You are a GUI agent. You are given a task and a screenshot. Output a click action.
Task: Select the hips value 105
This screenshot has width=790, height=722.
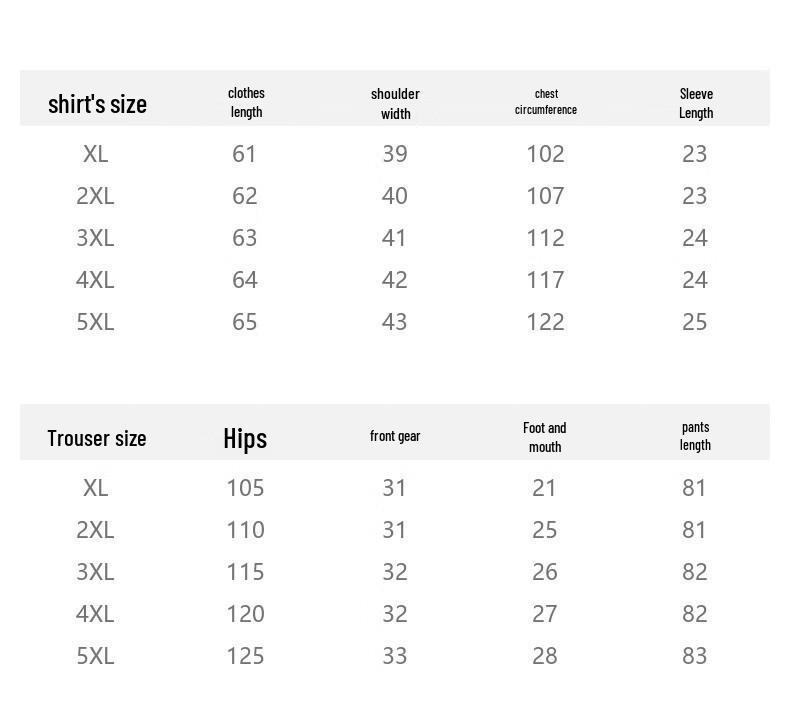click(x=245, y=488)
